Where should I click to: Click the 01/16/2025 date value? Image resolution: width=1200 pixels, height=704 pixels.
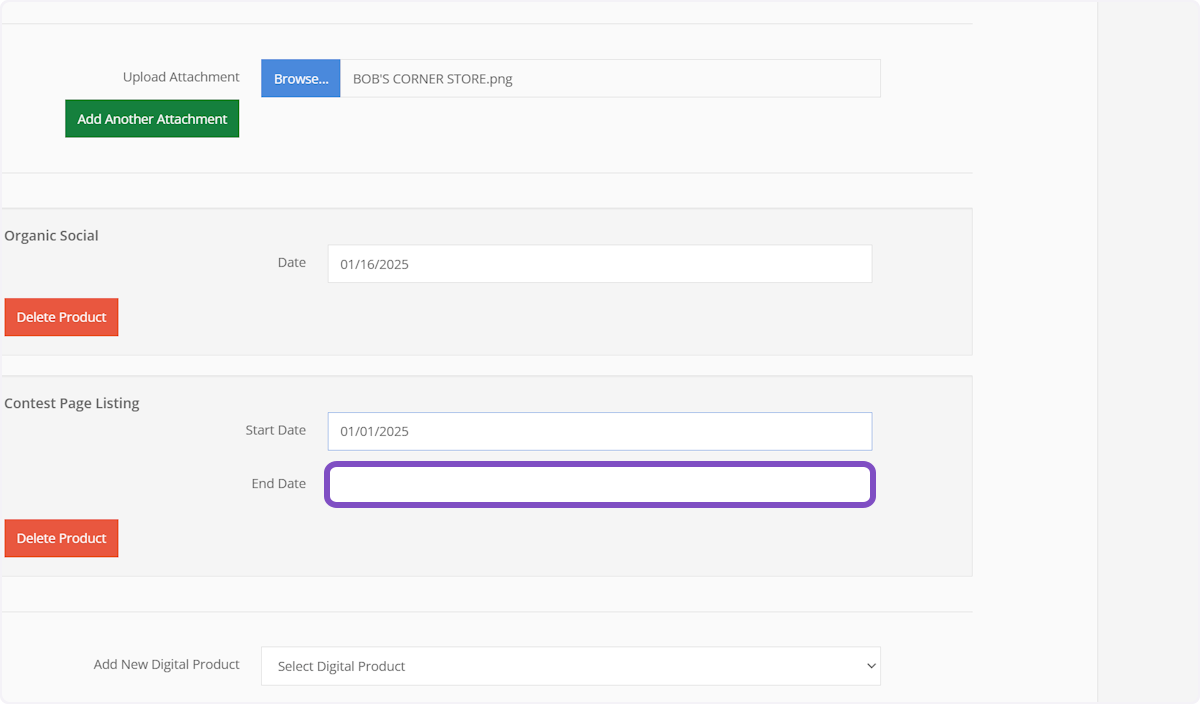pos(374,265)
